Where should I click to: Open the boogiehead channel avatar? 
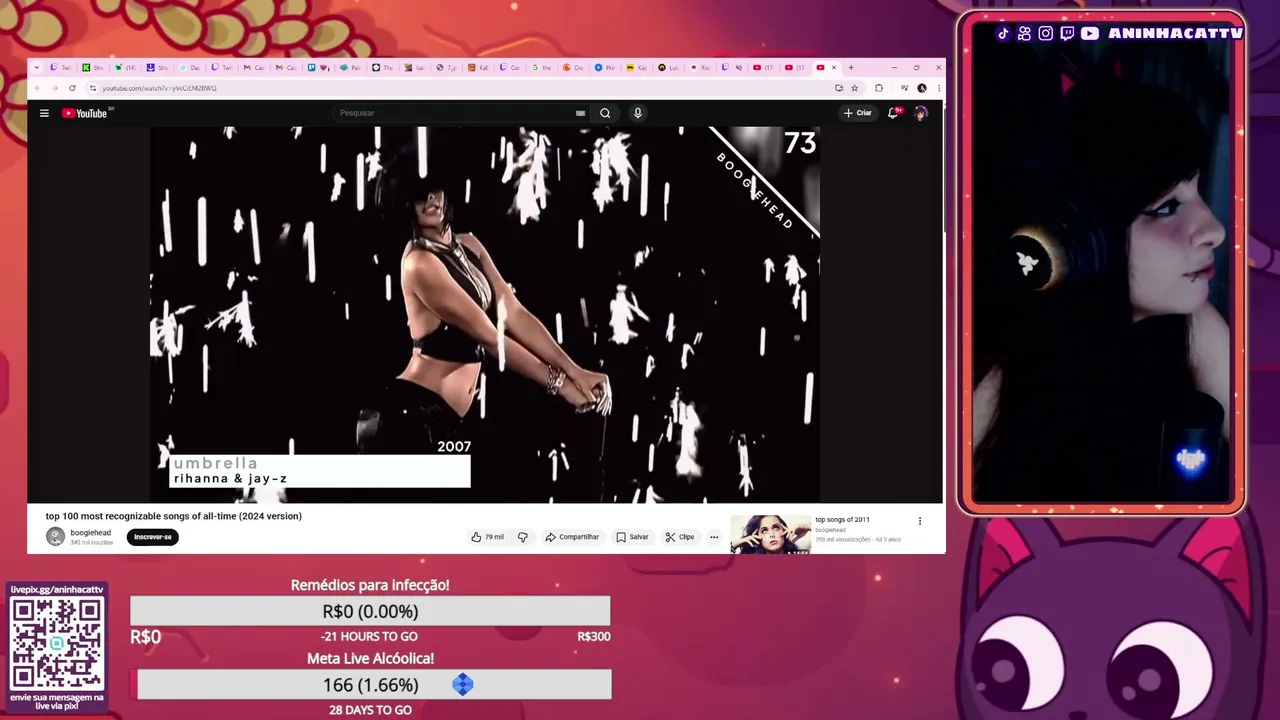tap(55, 537)
